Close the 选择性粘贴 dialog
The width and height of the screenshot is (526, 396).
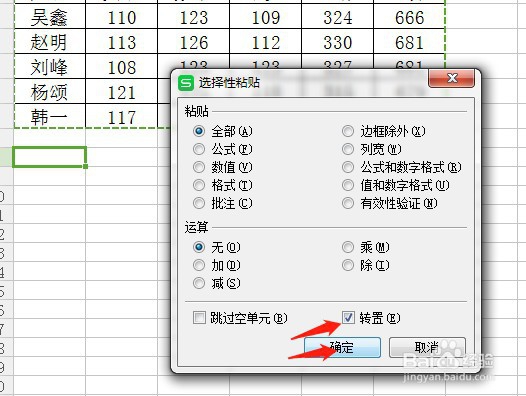452,79
